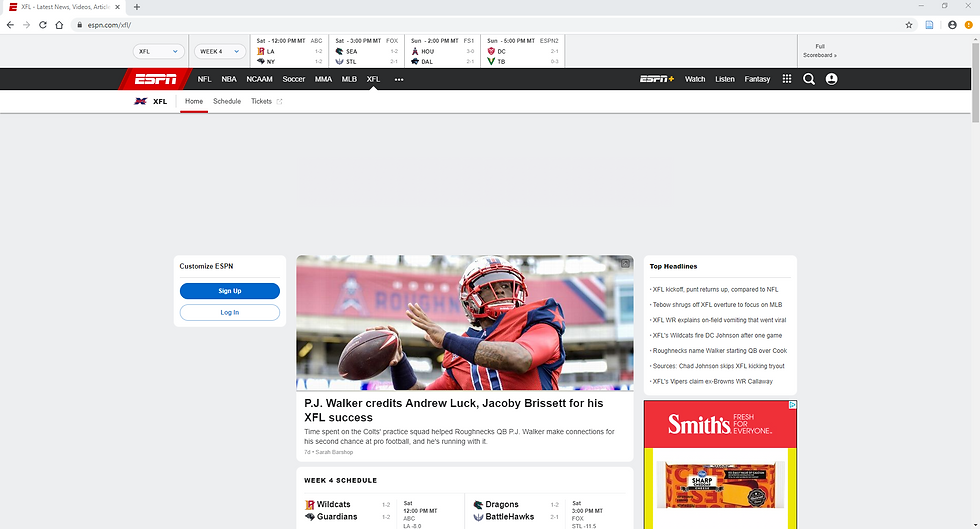Viewport: 980px width, 529px height.
Task: Click the photo expand icon on hero image
Action: (625, 264)
